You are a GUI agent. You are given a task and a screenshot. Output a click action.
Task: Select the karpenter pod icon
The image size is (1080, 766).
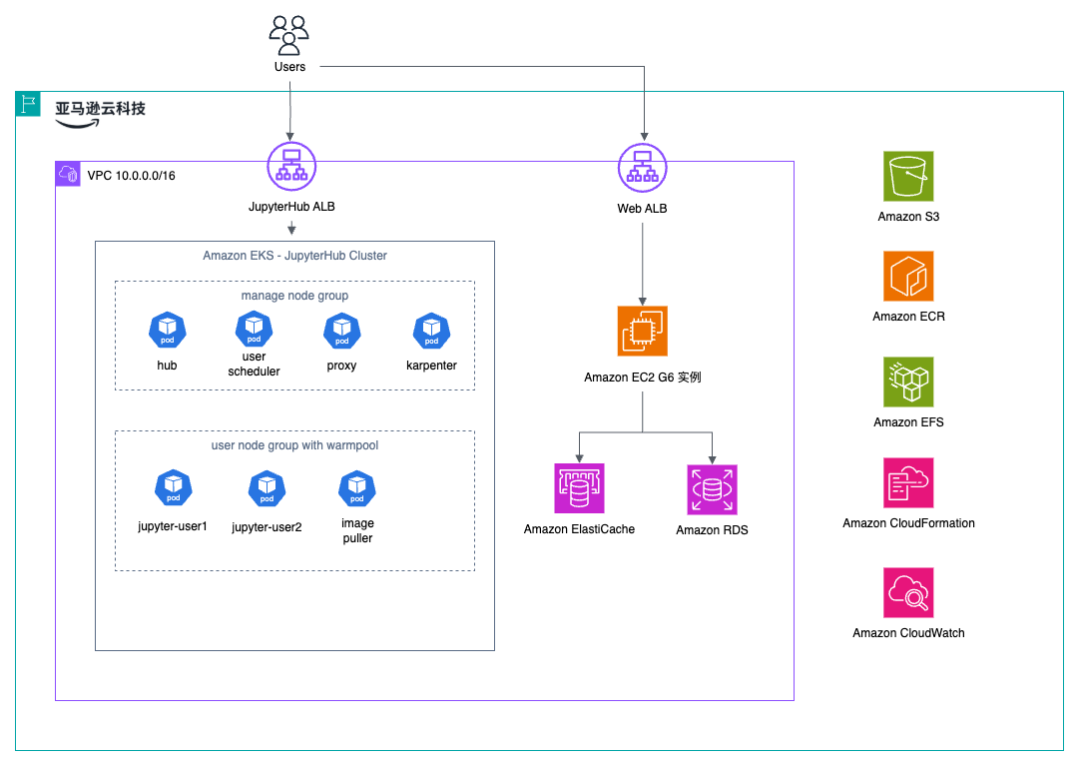pos(431,331)
